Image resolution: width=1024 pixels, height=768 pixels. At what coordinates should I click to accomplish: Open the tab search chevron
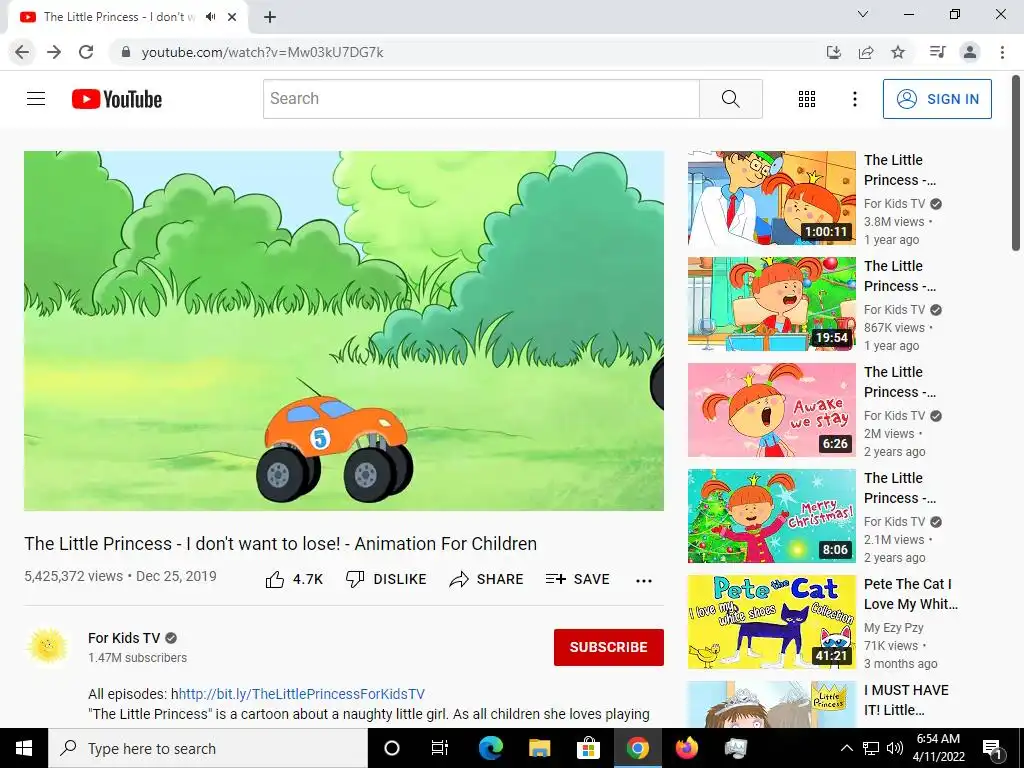tap(863, 14)
